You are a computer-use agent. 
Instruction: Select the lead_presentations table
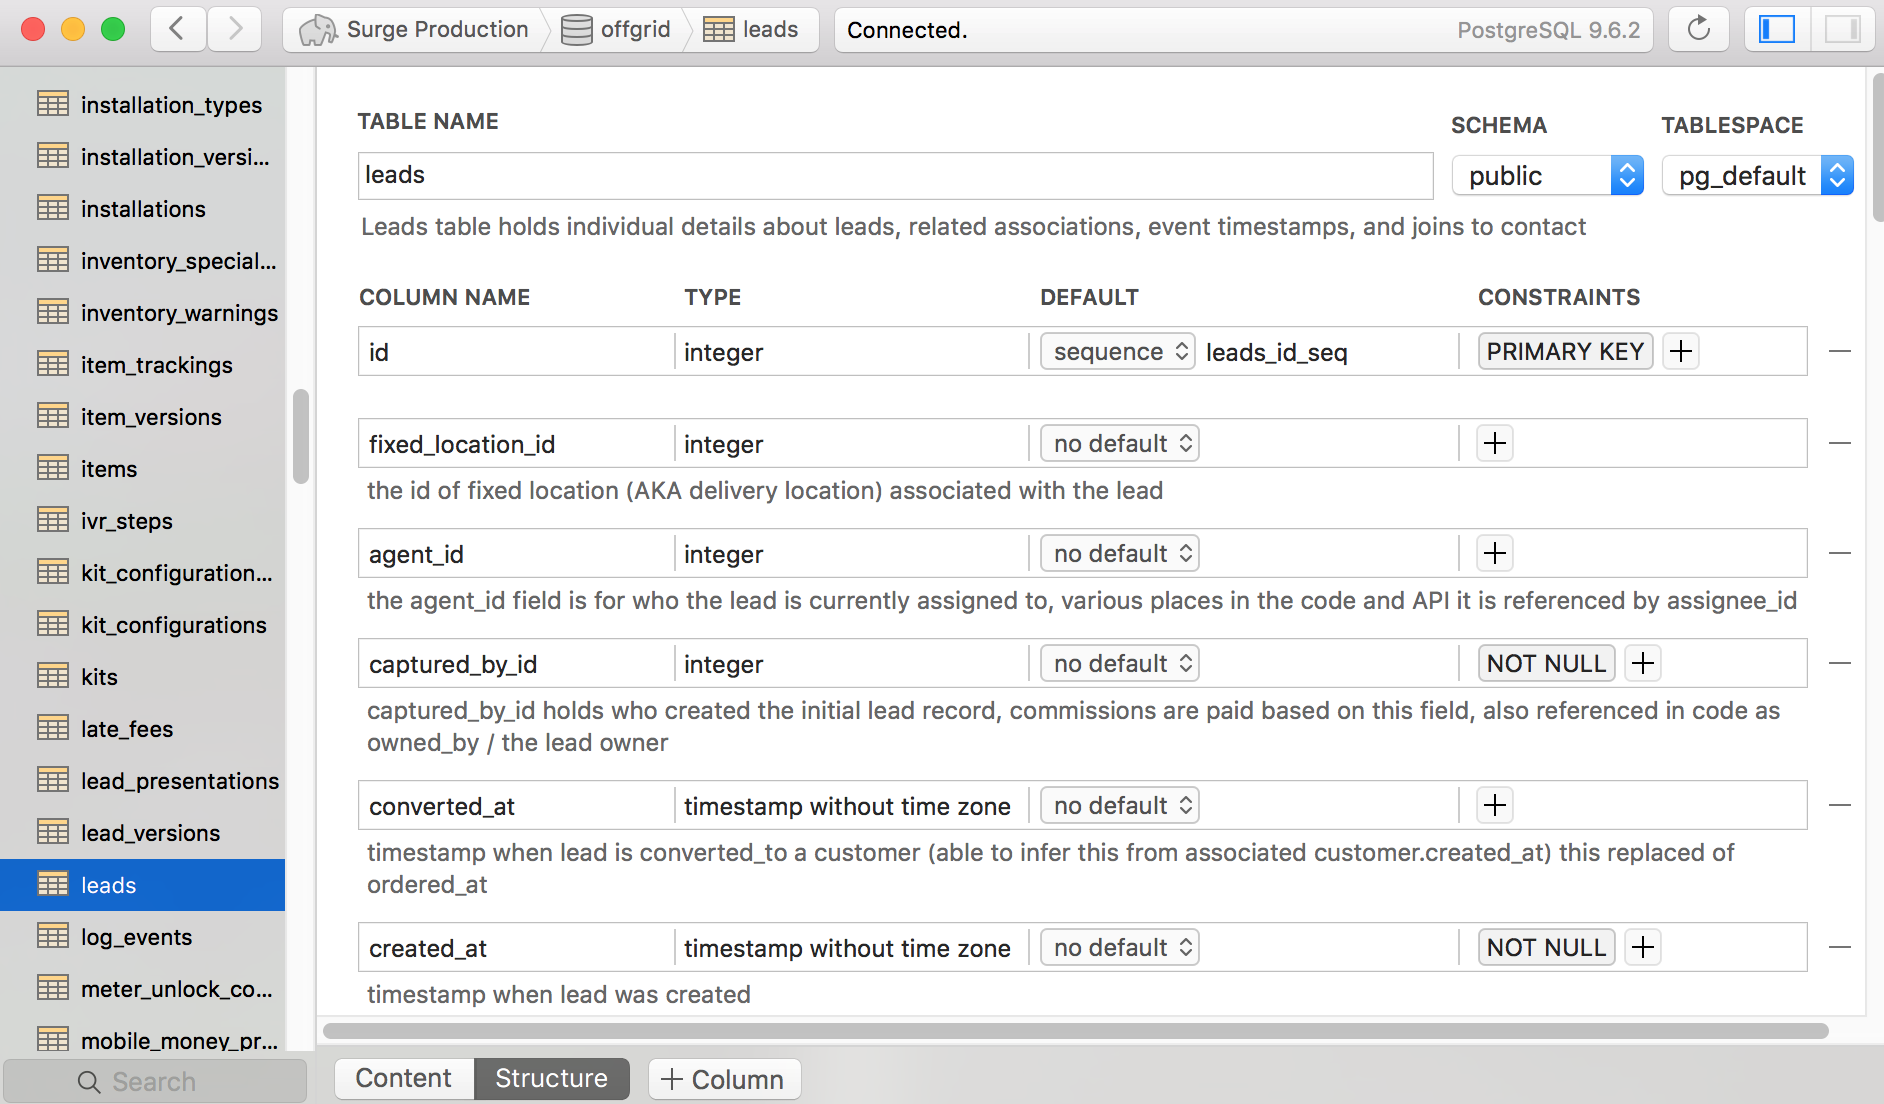point(143,780)
